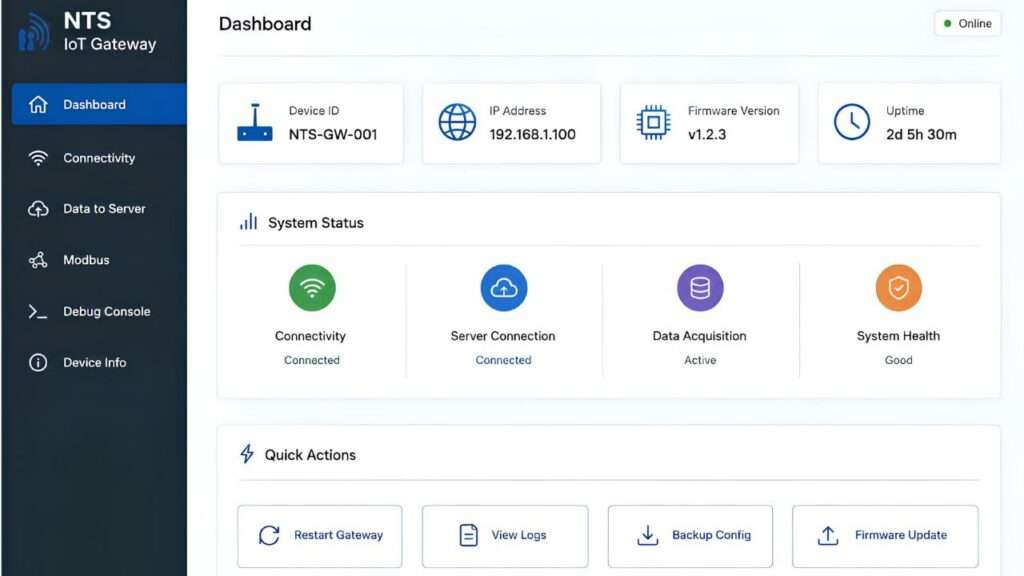The image size is (1024, 576).
Task: Click the uptime value 2d 5h 30m
Action: (x=921, y=135)
